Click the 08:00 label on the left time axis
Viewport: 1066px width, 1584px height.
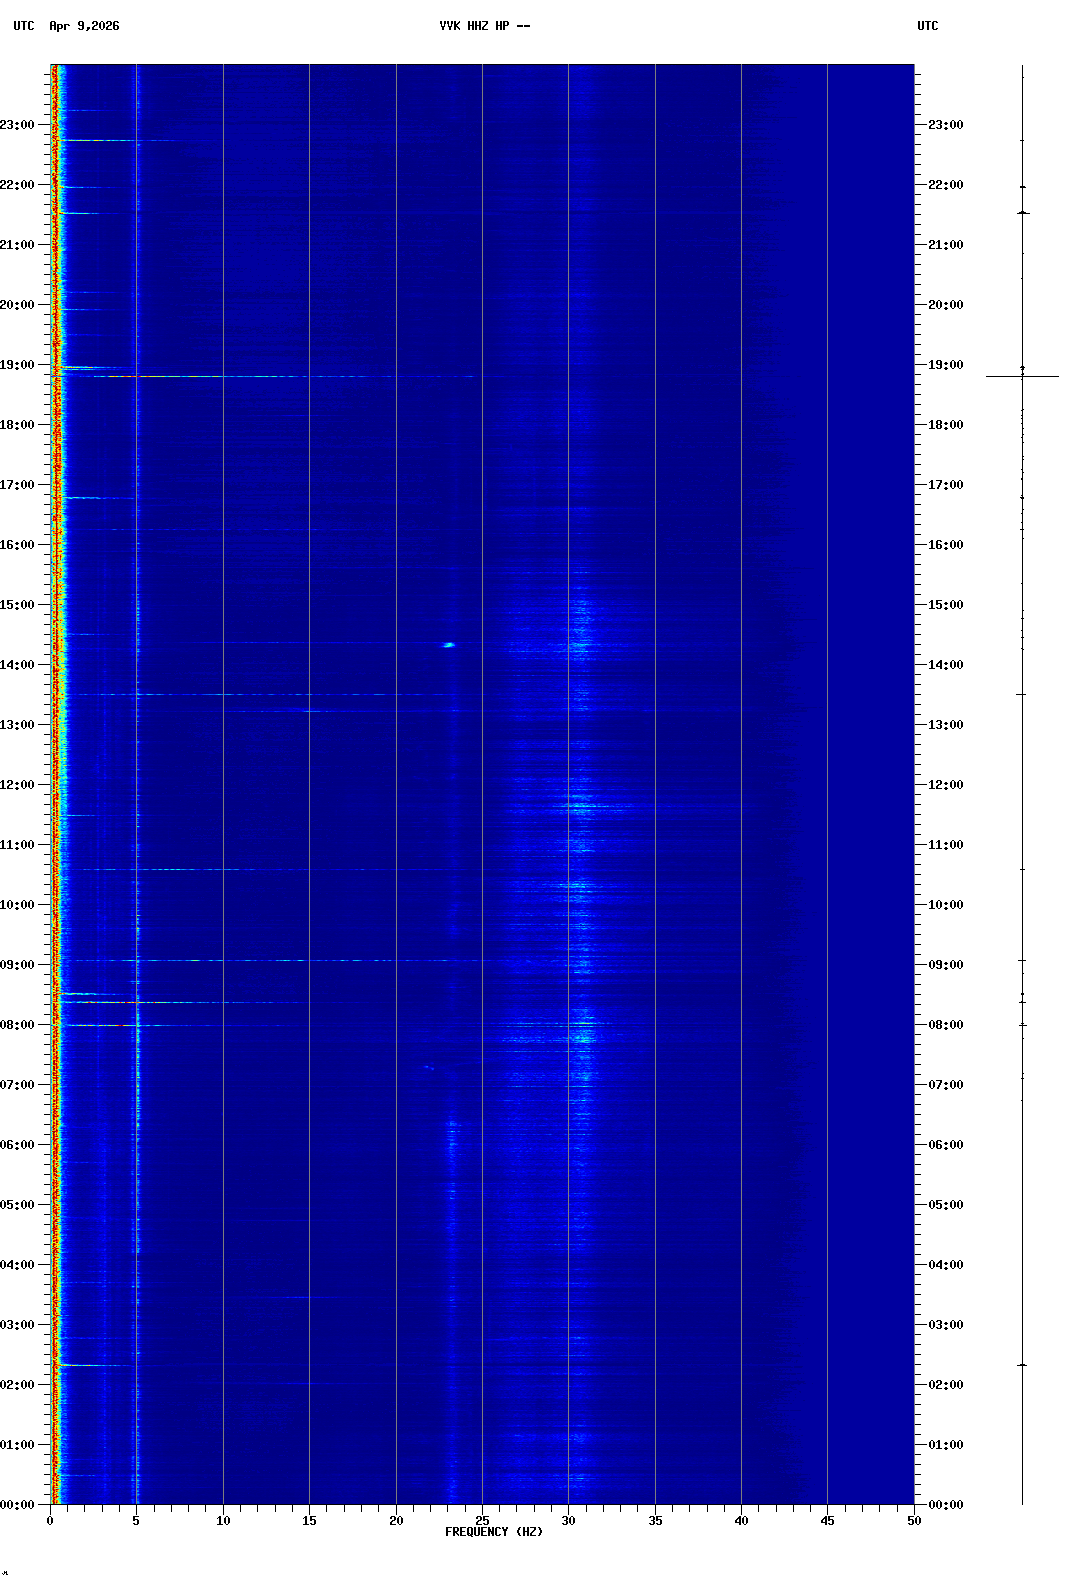click(18, 1025)
